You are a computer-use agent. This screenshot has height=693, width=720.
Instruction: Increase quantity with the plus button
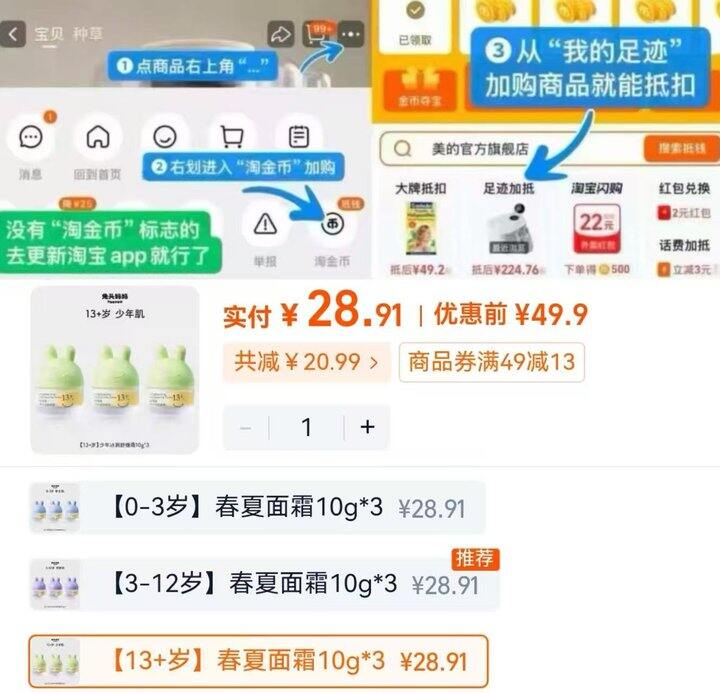[x=367, y=428]
